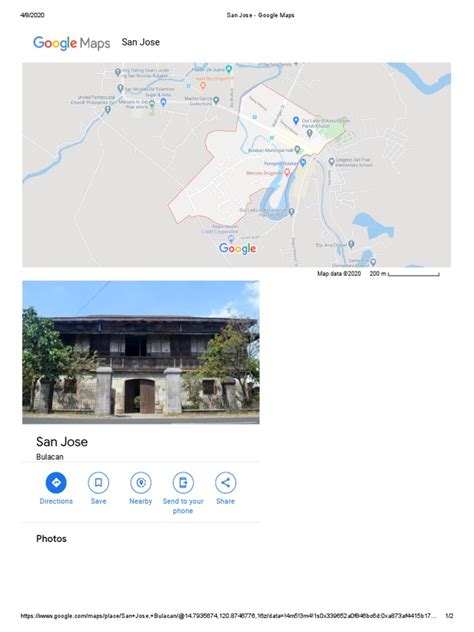Click the blue market pin beside Mercury Drugstore
The image size is (474, 632).
[x=303, y=162]
